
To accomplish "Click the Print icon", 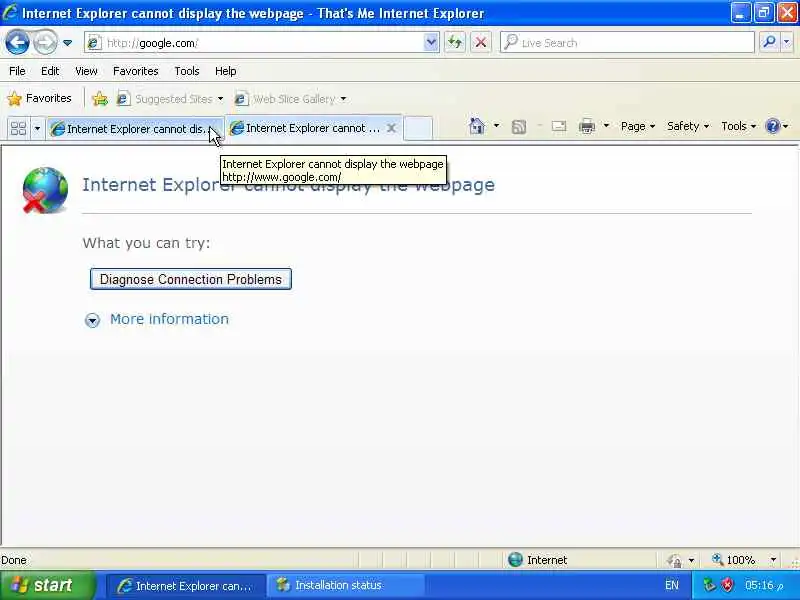I will pyautogui.click(x=587, y=126).
